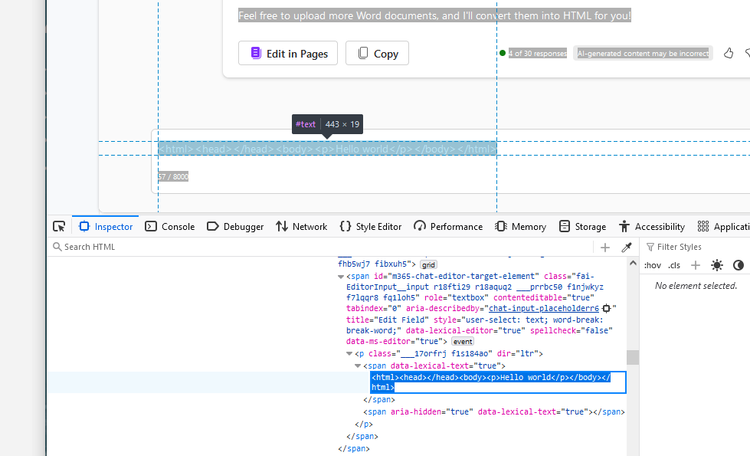Toggle the :hov pseudo-class panel

pos(652,265)
